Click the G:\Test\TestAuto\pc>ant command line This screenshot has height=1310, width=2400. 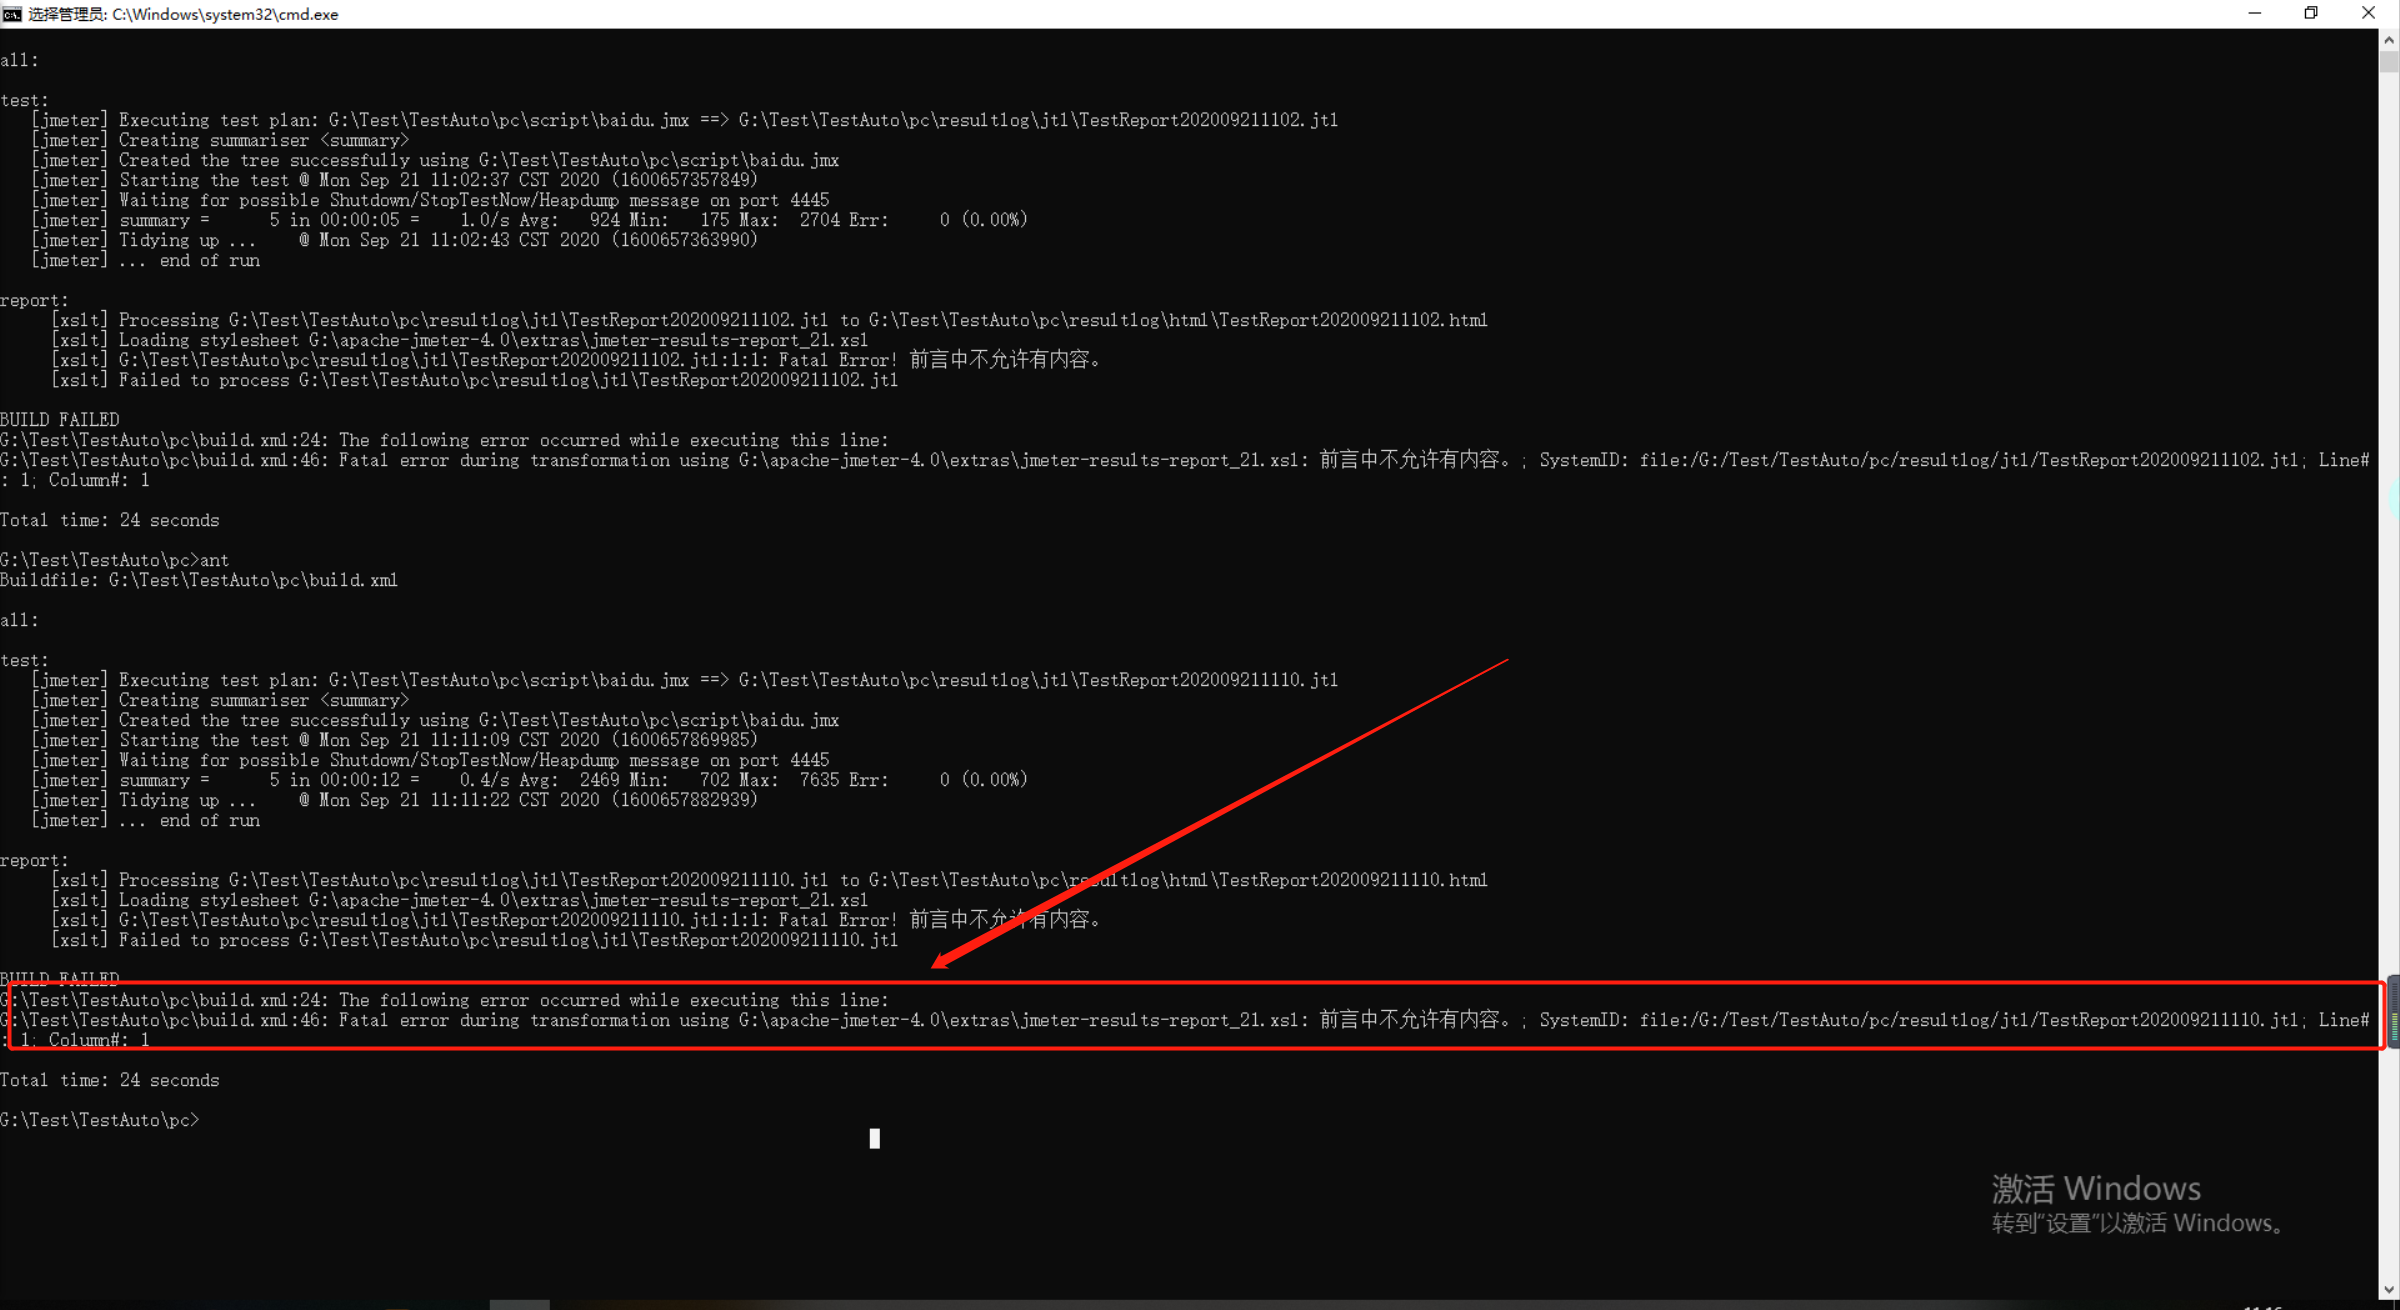[115, 560]
